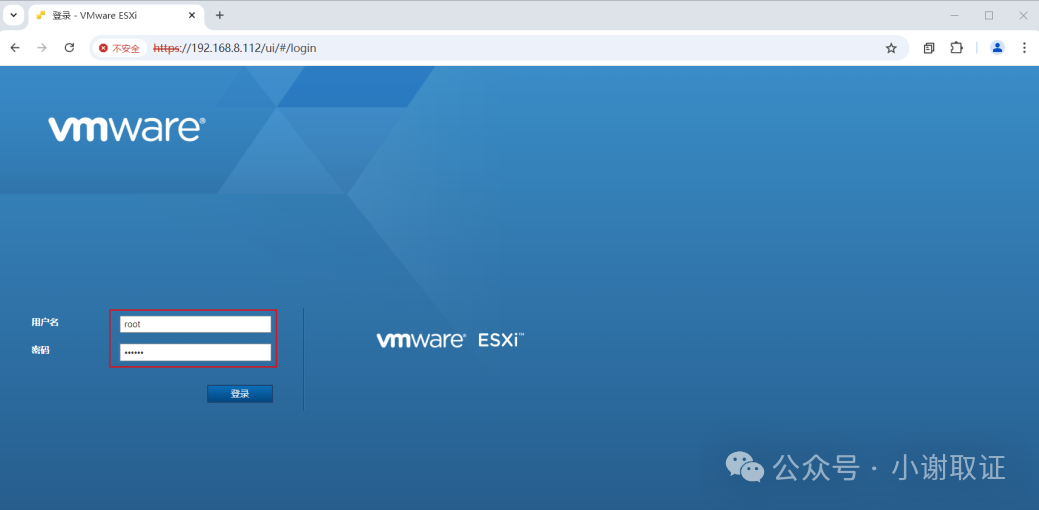Open a new browser tab
Screen dimensions: 1039x510
220,15
